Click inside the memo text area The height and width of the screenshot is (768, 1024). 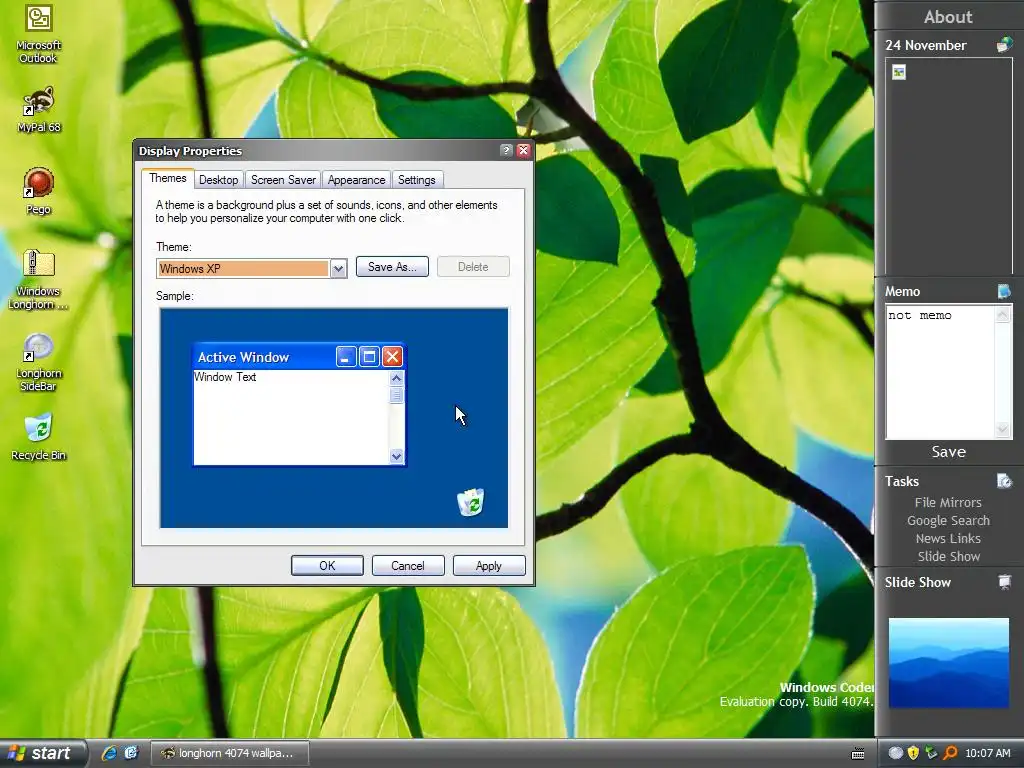(940, 372)
